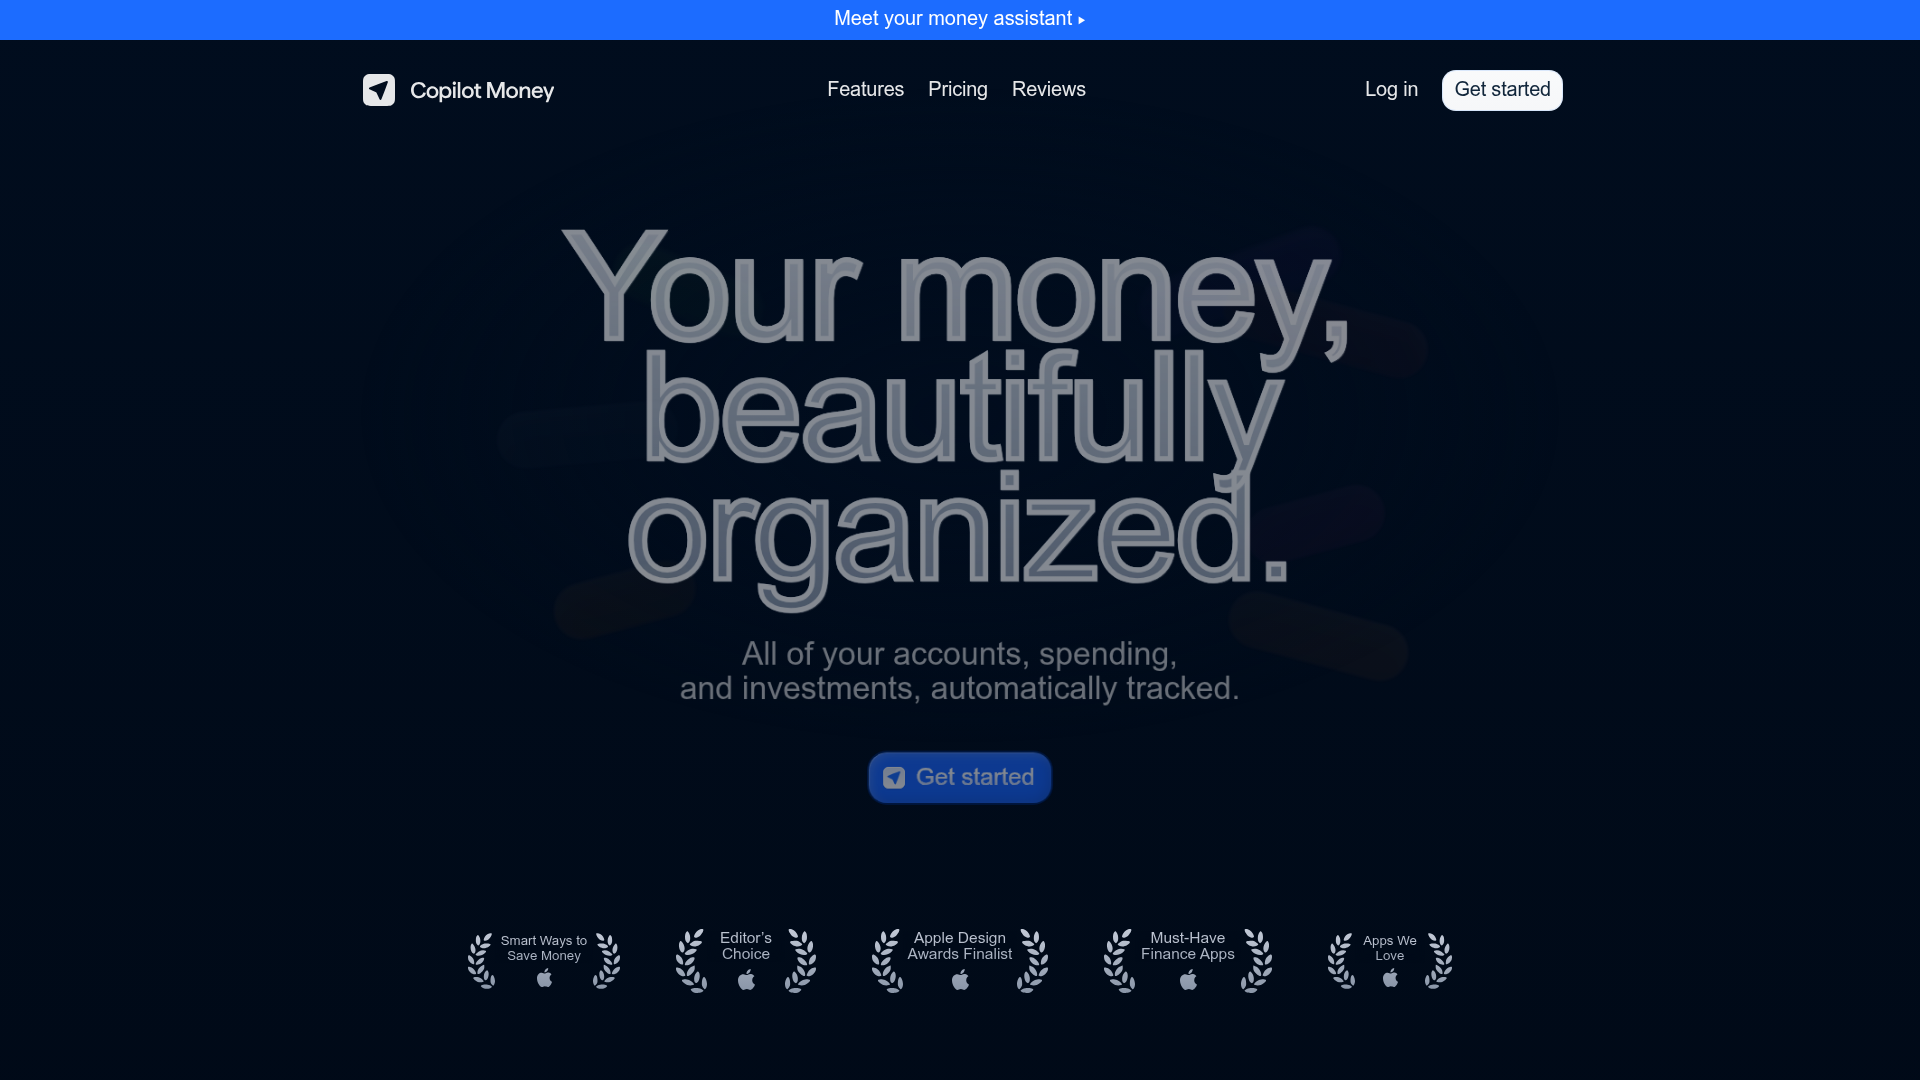Go to the Pricing nav item
The width and height of the screenshot is (1920, 1080).
958,89
